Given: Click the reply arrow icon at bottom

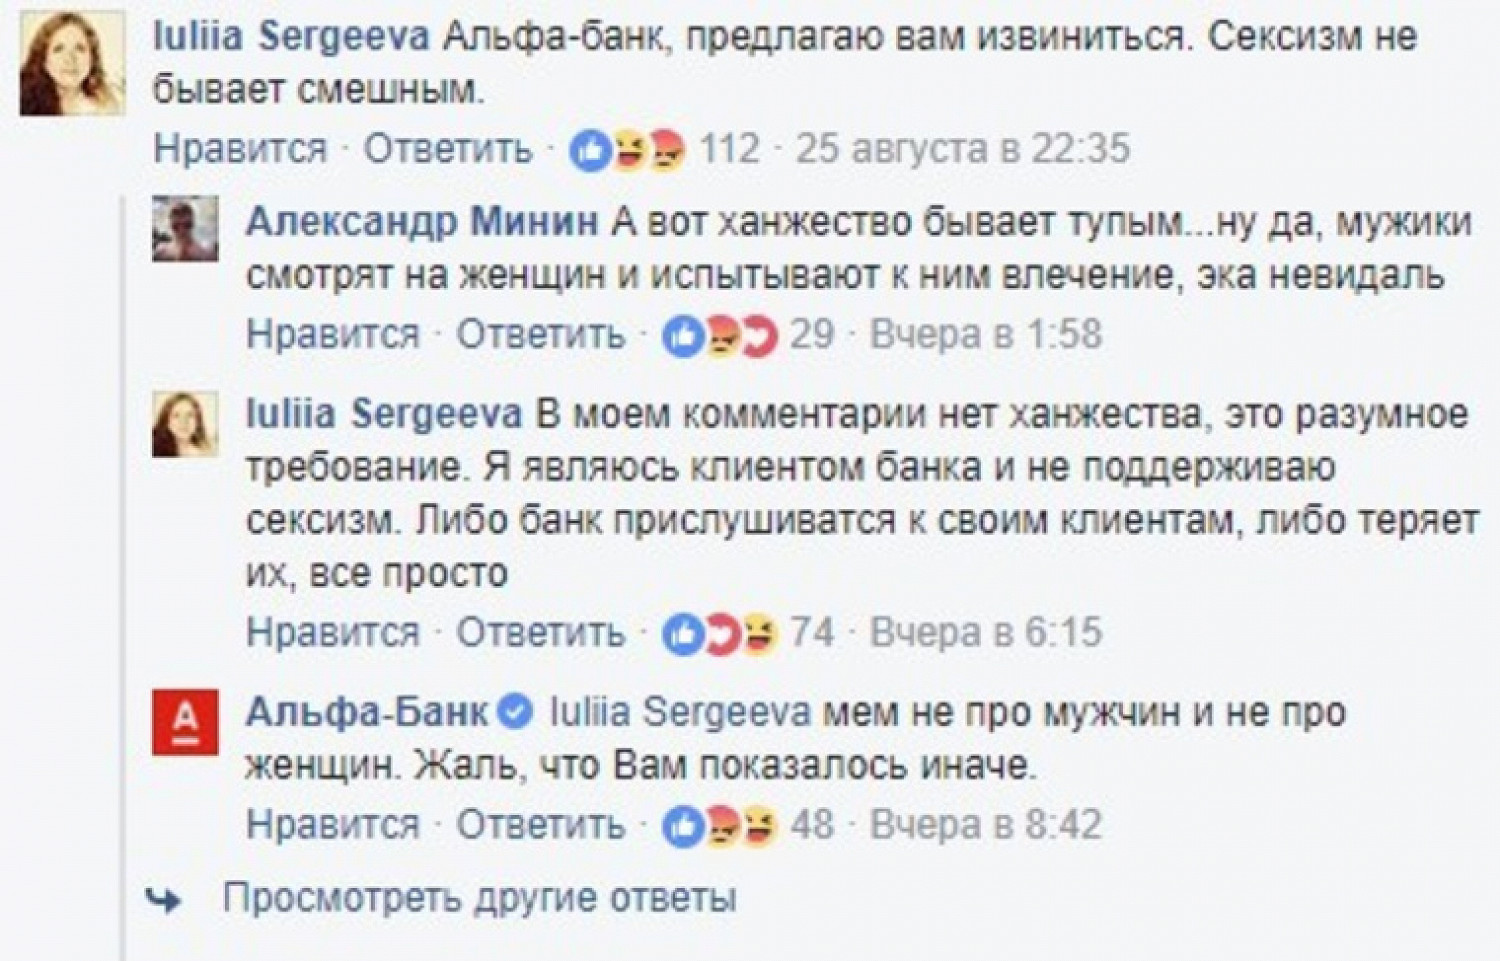Looking at the screenshot, I should click(164, 899).
